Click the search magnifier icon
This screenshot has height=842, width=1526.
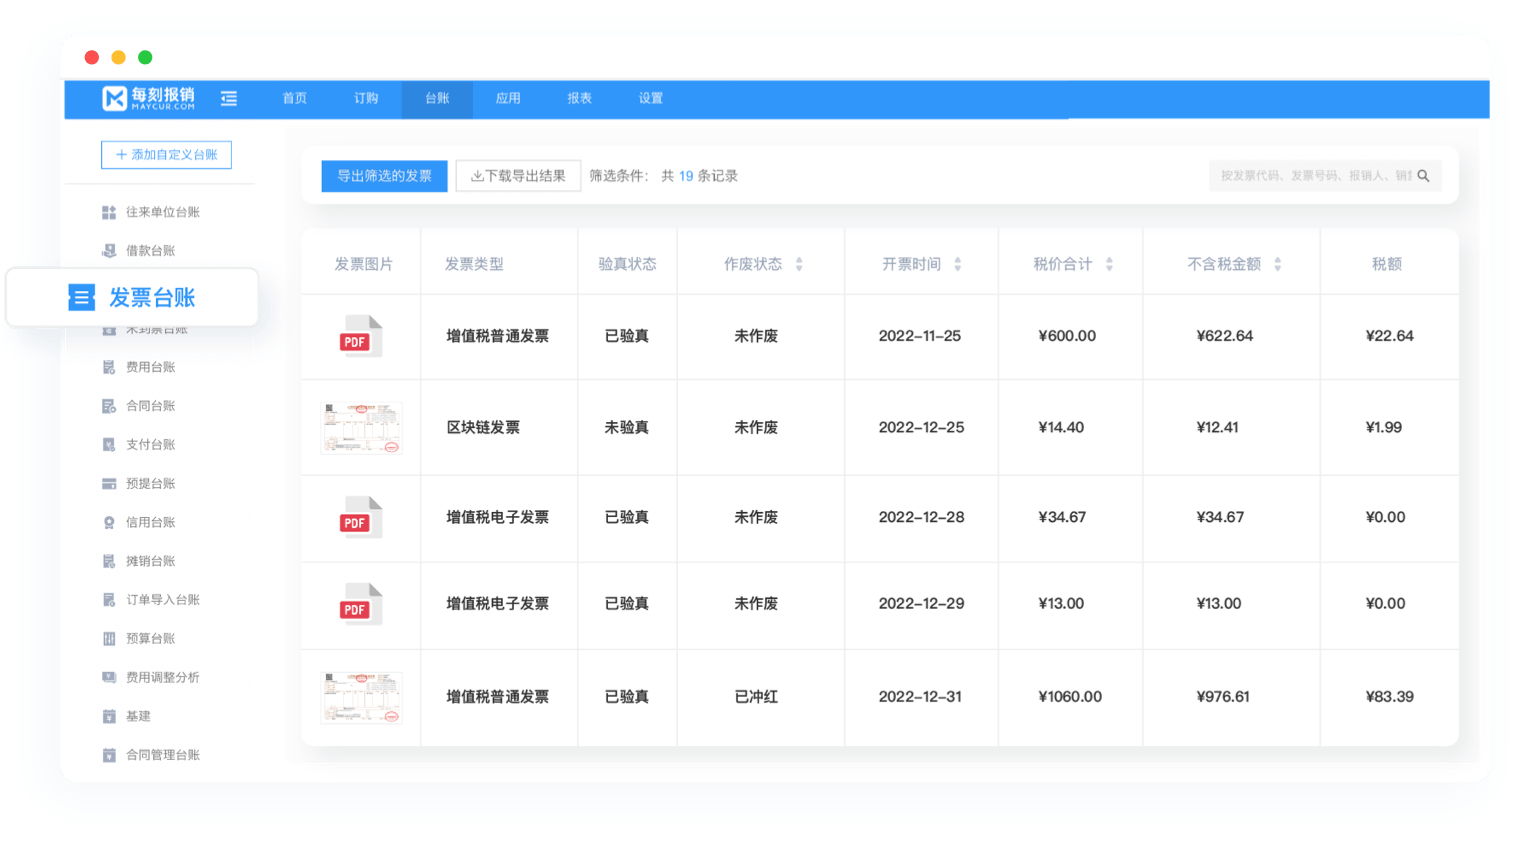pos(1423,176)
